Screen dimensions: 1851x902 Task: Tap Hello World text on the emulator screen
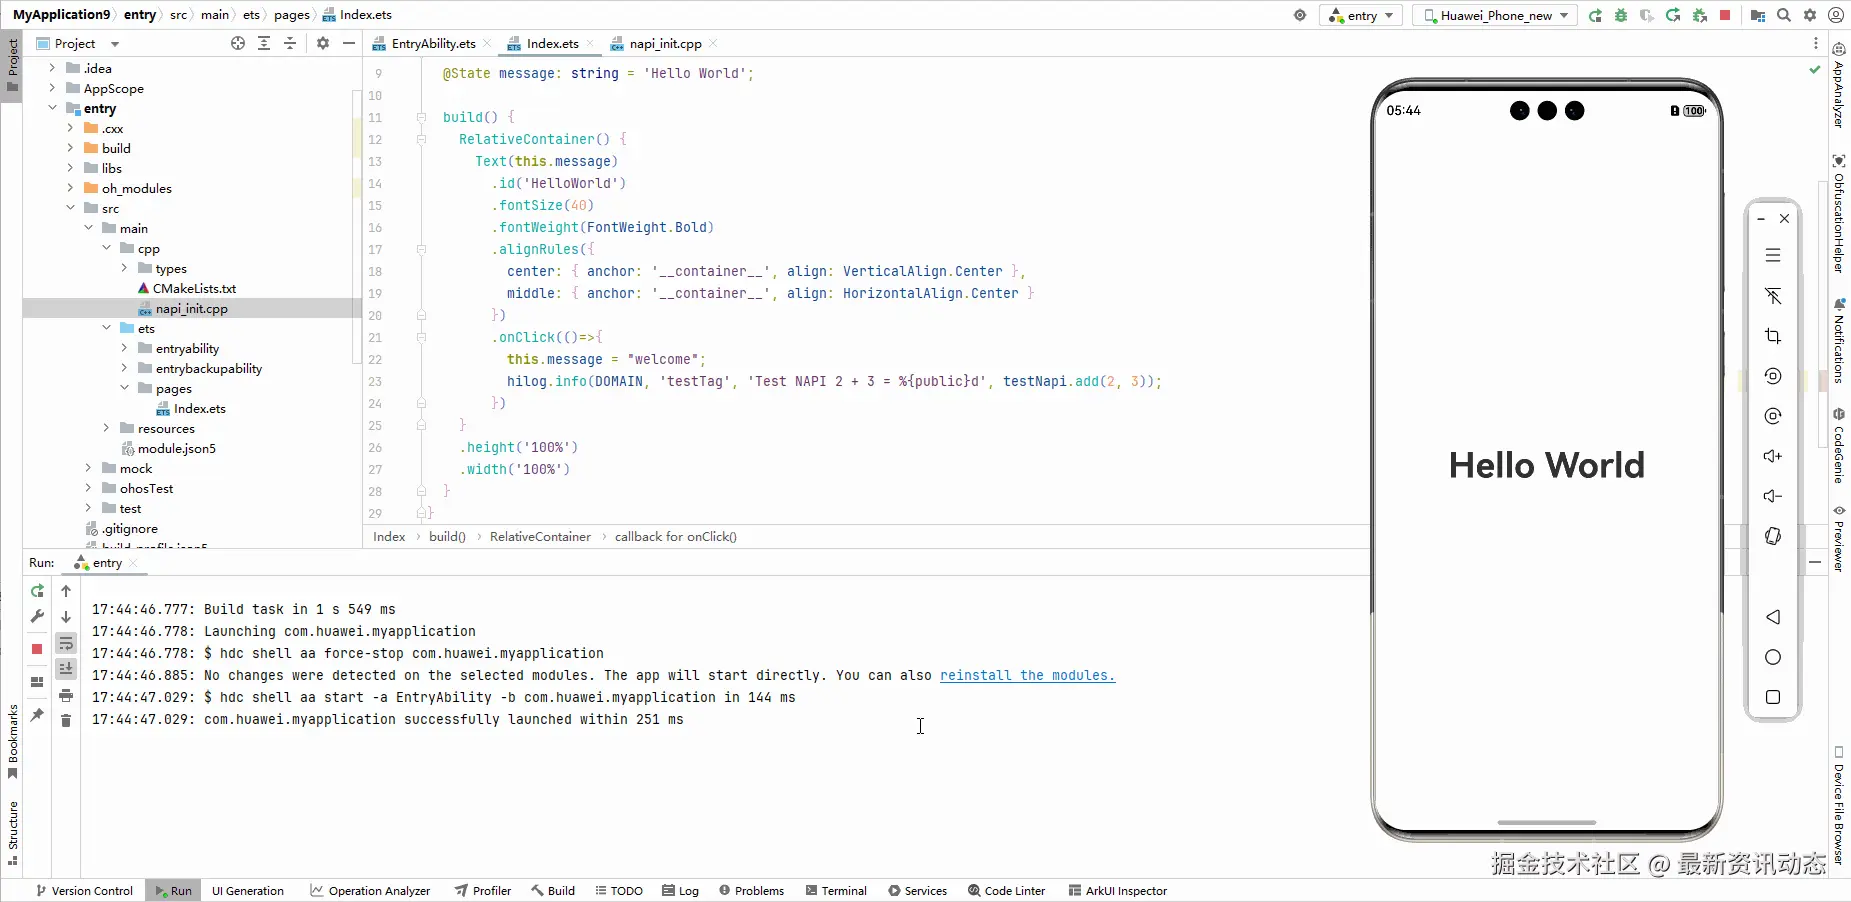pos(1546,465)
